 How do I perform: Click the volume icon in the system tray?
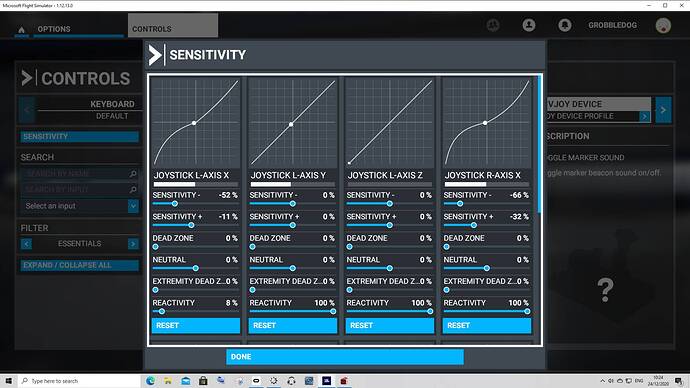tap(611, 381)
